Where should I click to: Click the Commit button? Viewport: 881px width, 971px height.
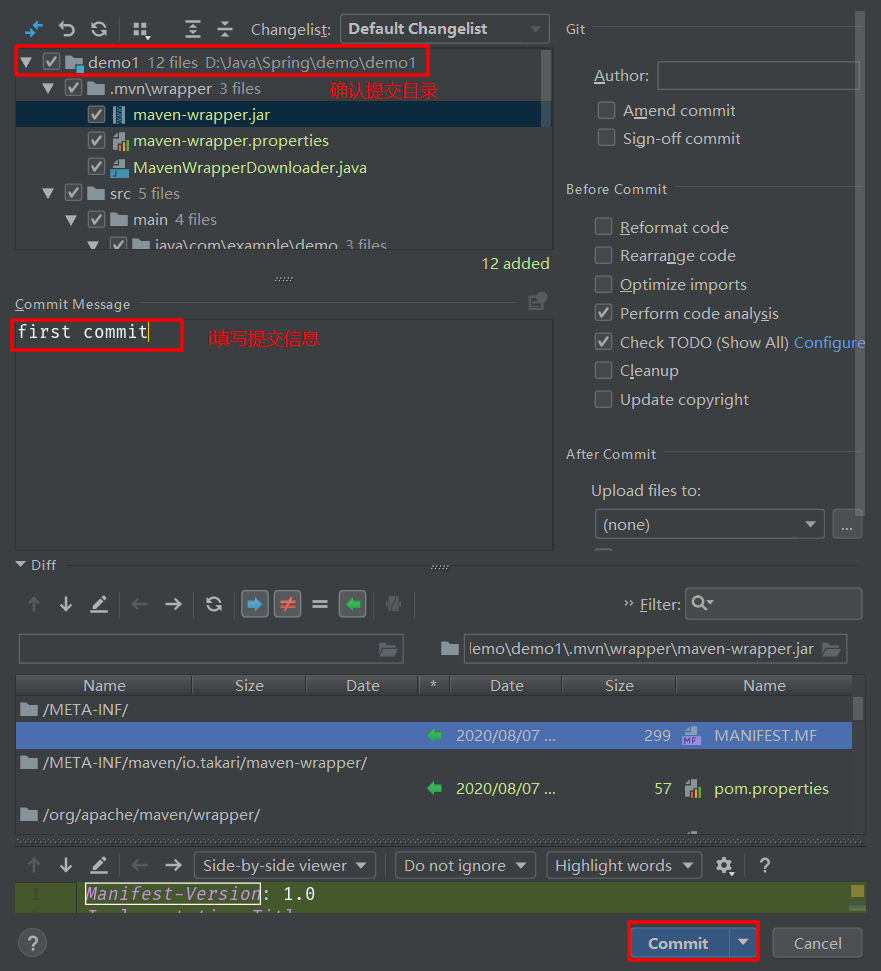click(679, 943)
